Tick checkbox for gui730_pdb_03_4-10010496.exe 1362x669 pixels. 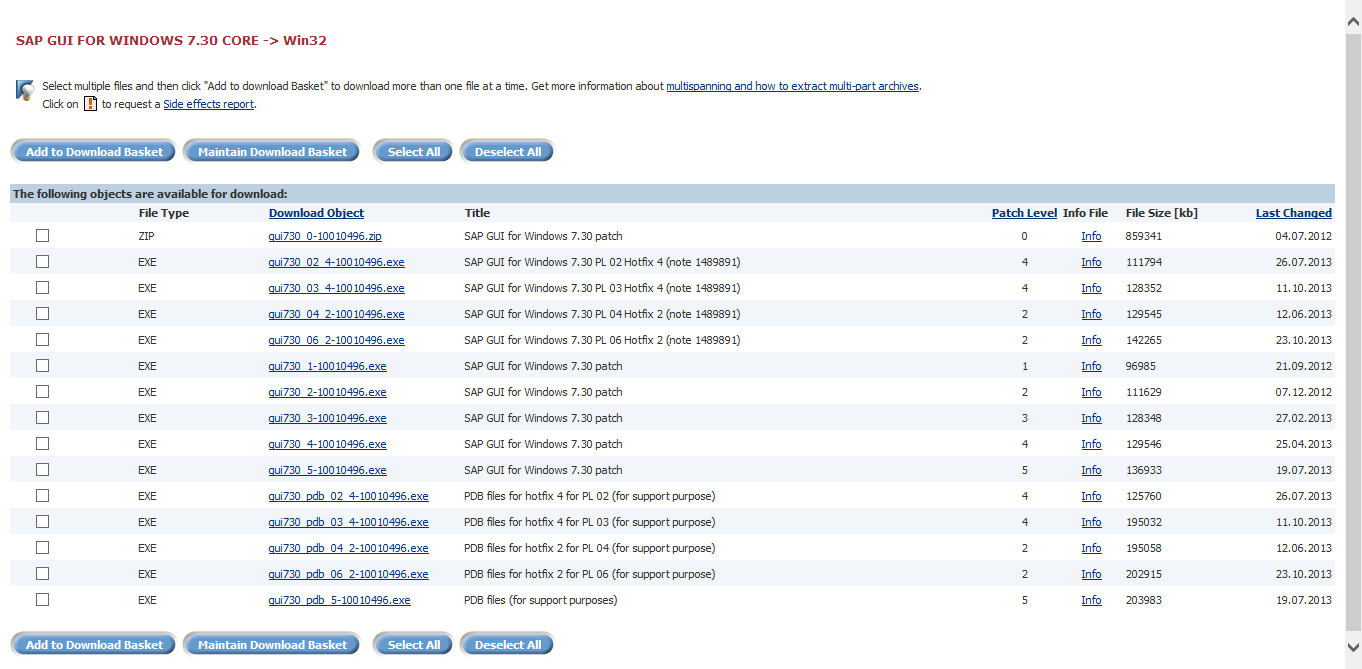(x=42, y=522)
